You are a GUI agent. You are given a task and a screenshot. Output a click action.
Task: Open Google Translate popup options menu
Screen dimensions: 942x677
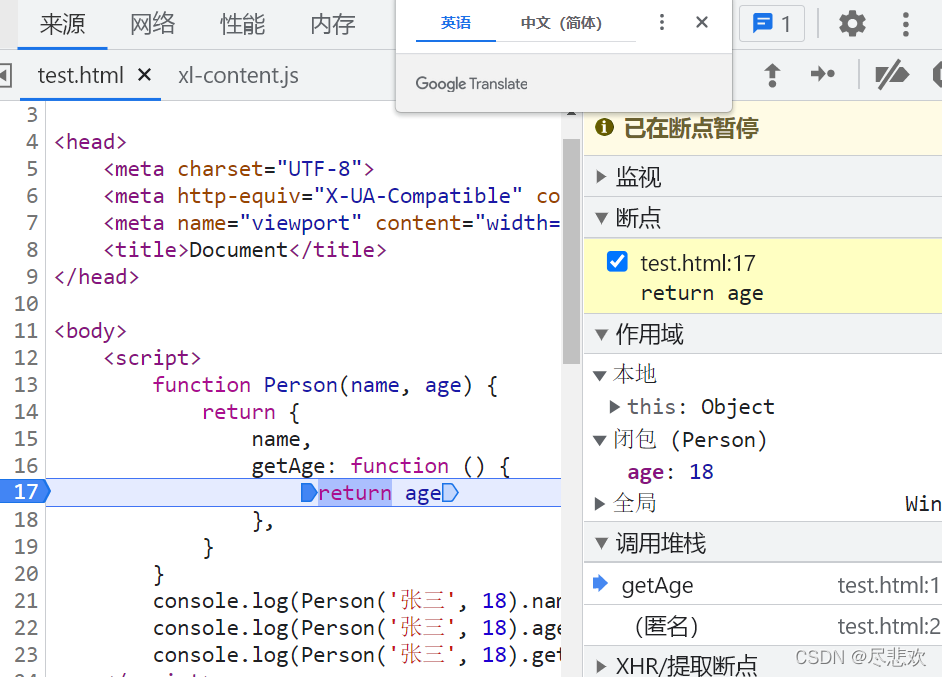[661, 23]
